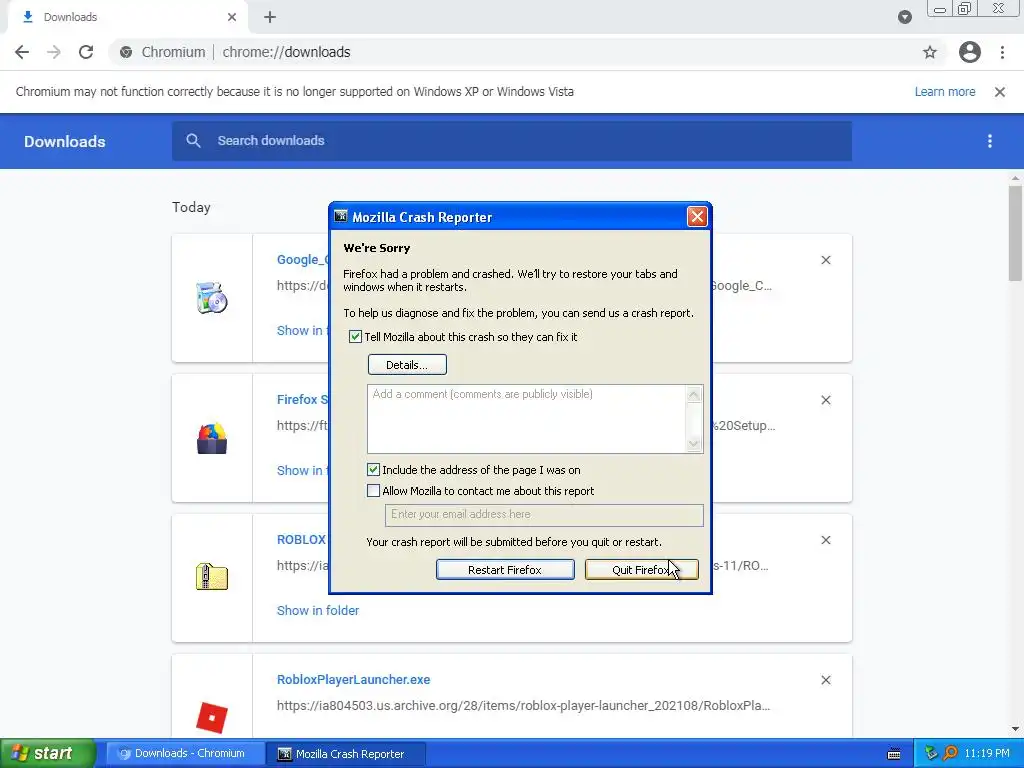Click the forward navigation arrow
This screenshot has width=1024, height=768.
coord(54,52)
